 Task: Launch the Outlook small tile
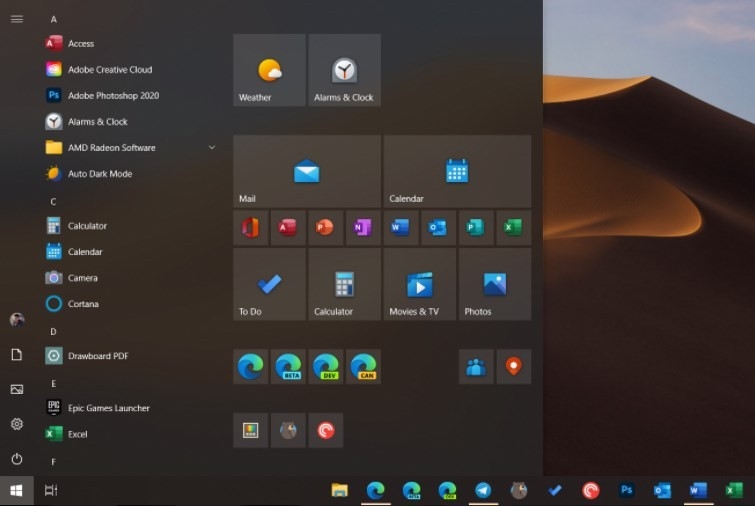coord(438,227)
